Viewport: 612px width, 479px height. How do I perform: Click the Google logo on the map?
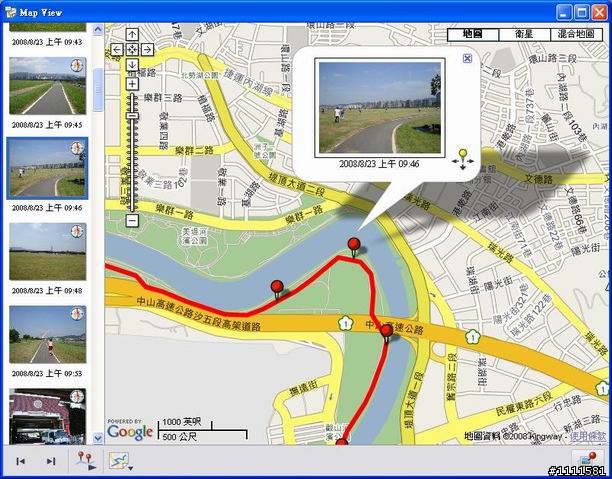[x=130, y=431]
